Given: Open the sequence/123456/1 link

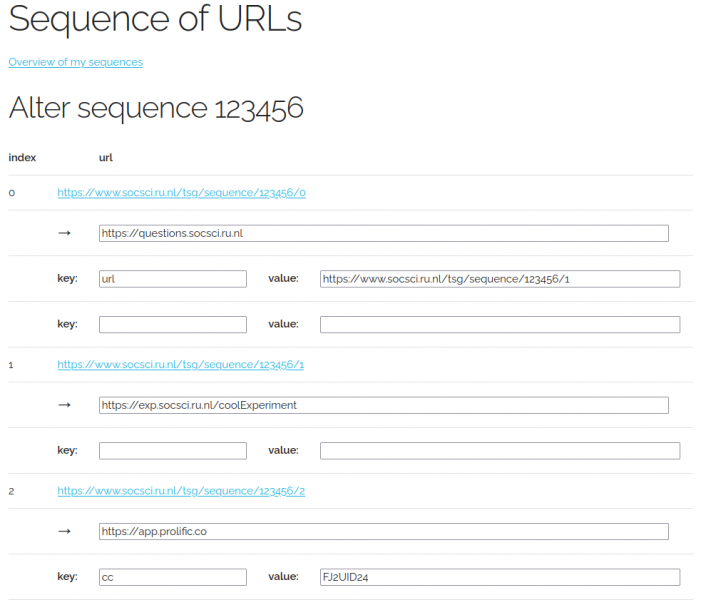Looking at the screenshot, I should [181, 364].
